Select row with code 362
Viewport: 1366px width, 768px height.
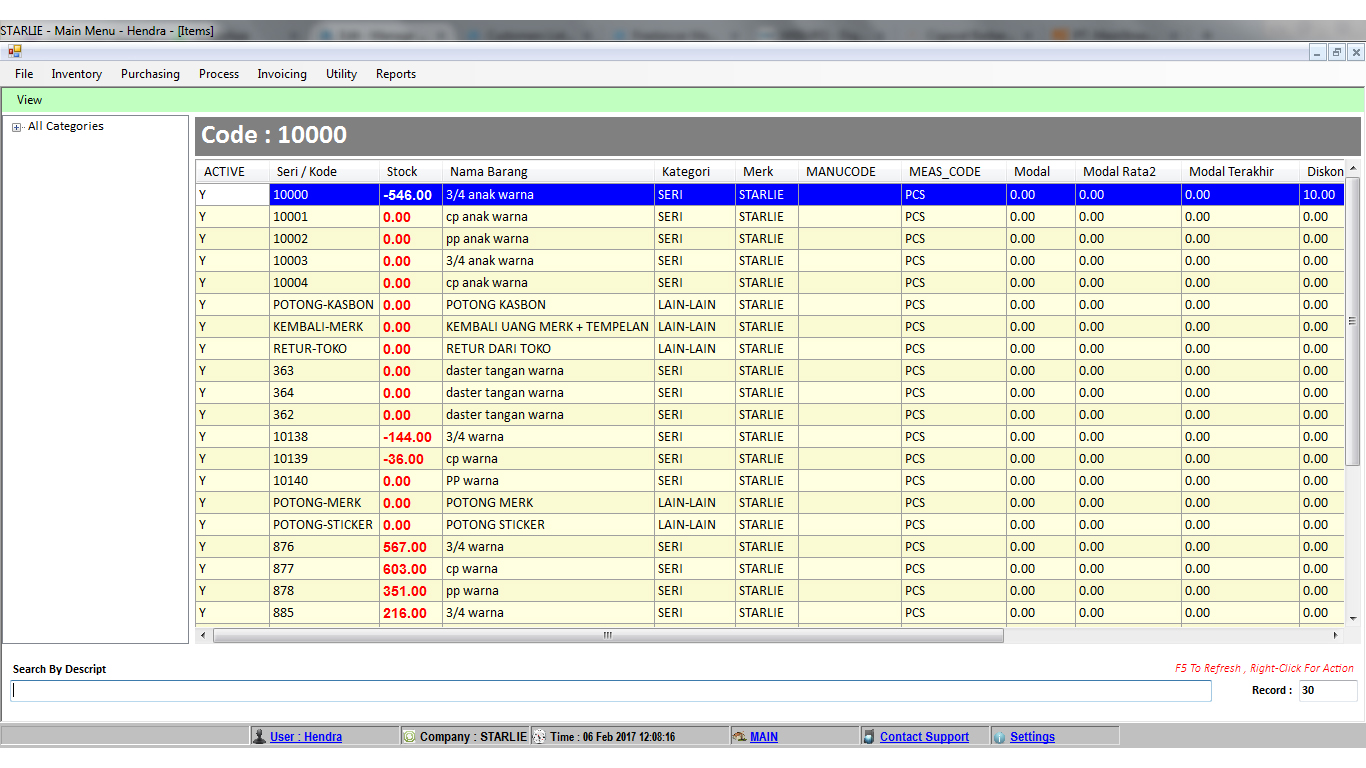coord(770,415)
